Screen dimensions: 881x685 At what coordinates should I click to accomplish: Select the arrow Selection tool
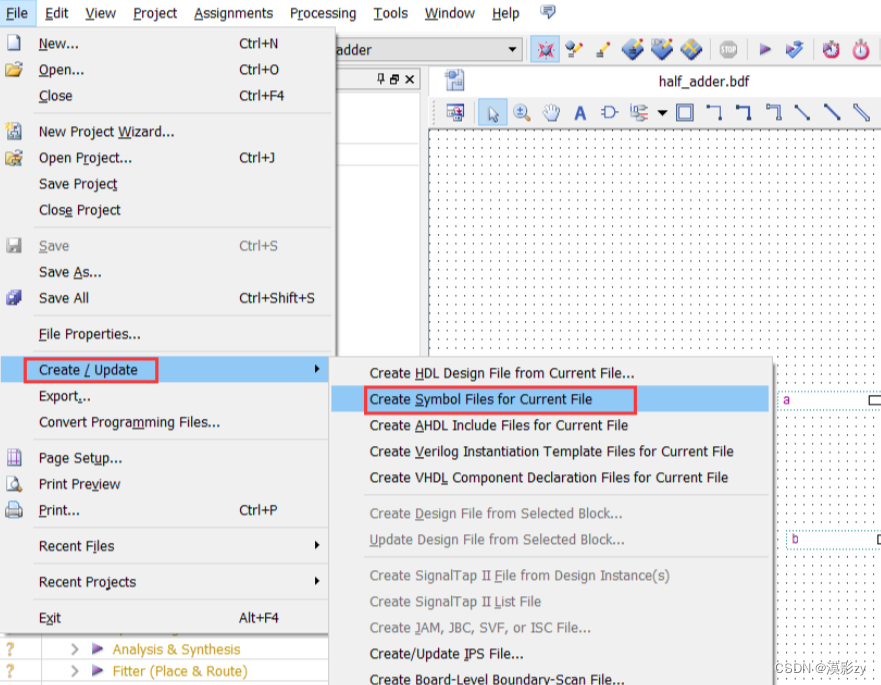click(x=493, y=113)
